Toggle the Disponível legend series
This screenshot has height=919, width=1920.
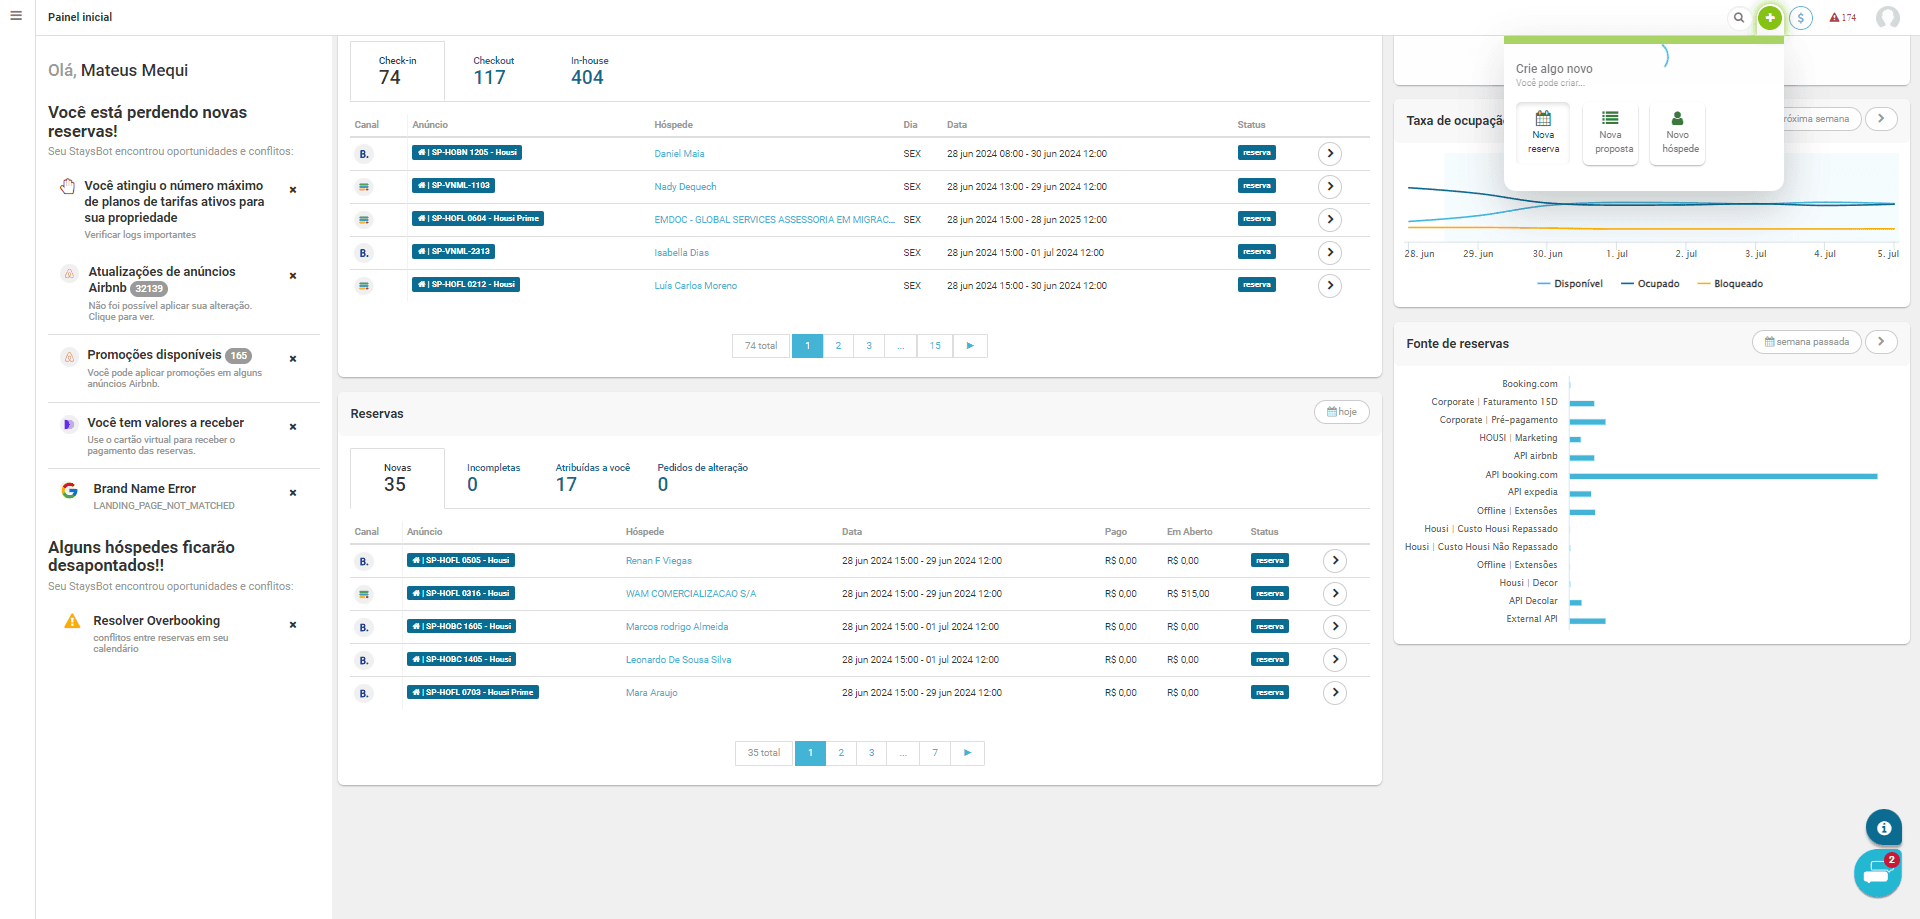[1569, 284]
